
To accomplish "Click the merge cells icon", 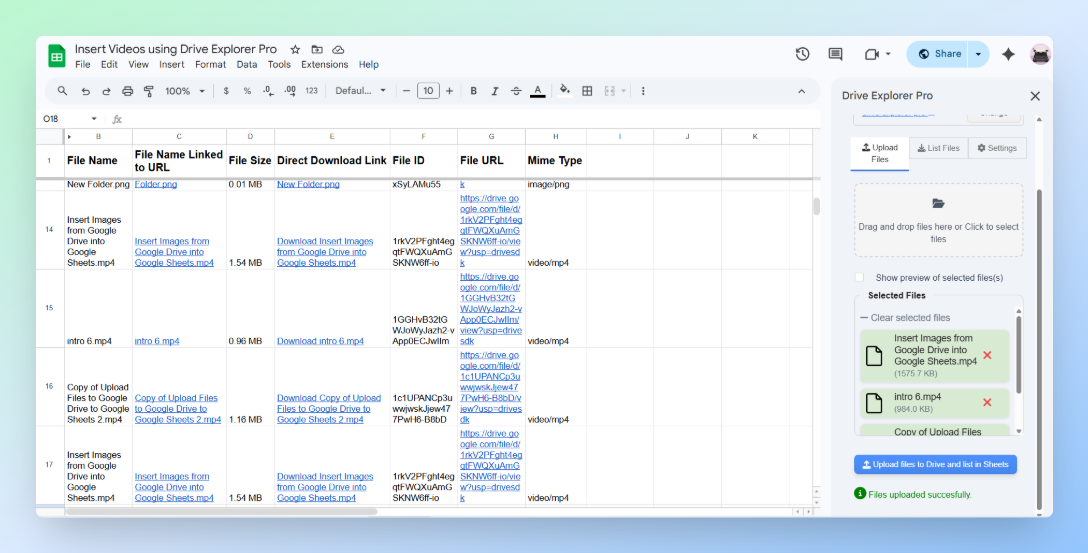I will [610, 91].
